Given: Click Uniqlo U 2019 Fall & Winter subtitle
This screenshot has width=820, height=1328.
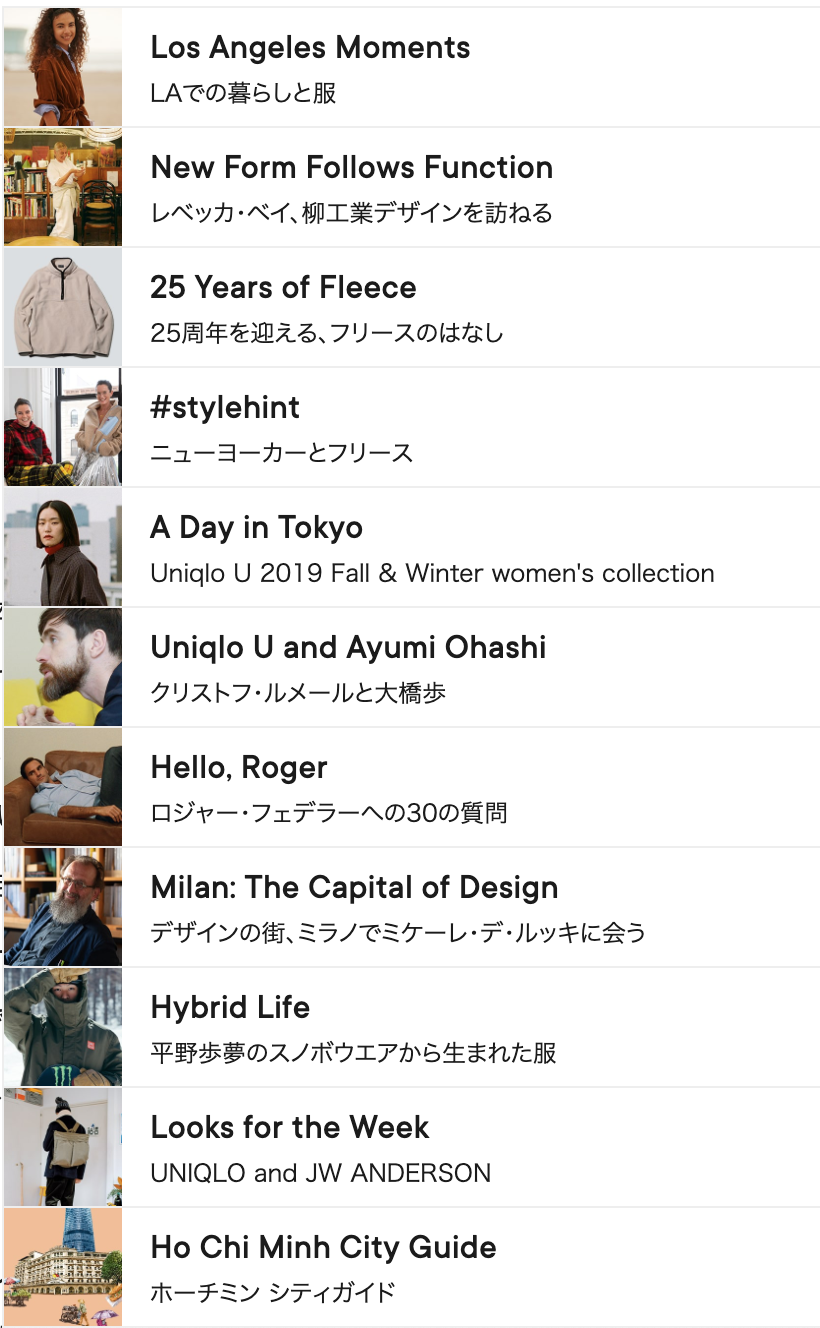Looking at the screenshot, I should (x=432, y=574).
